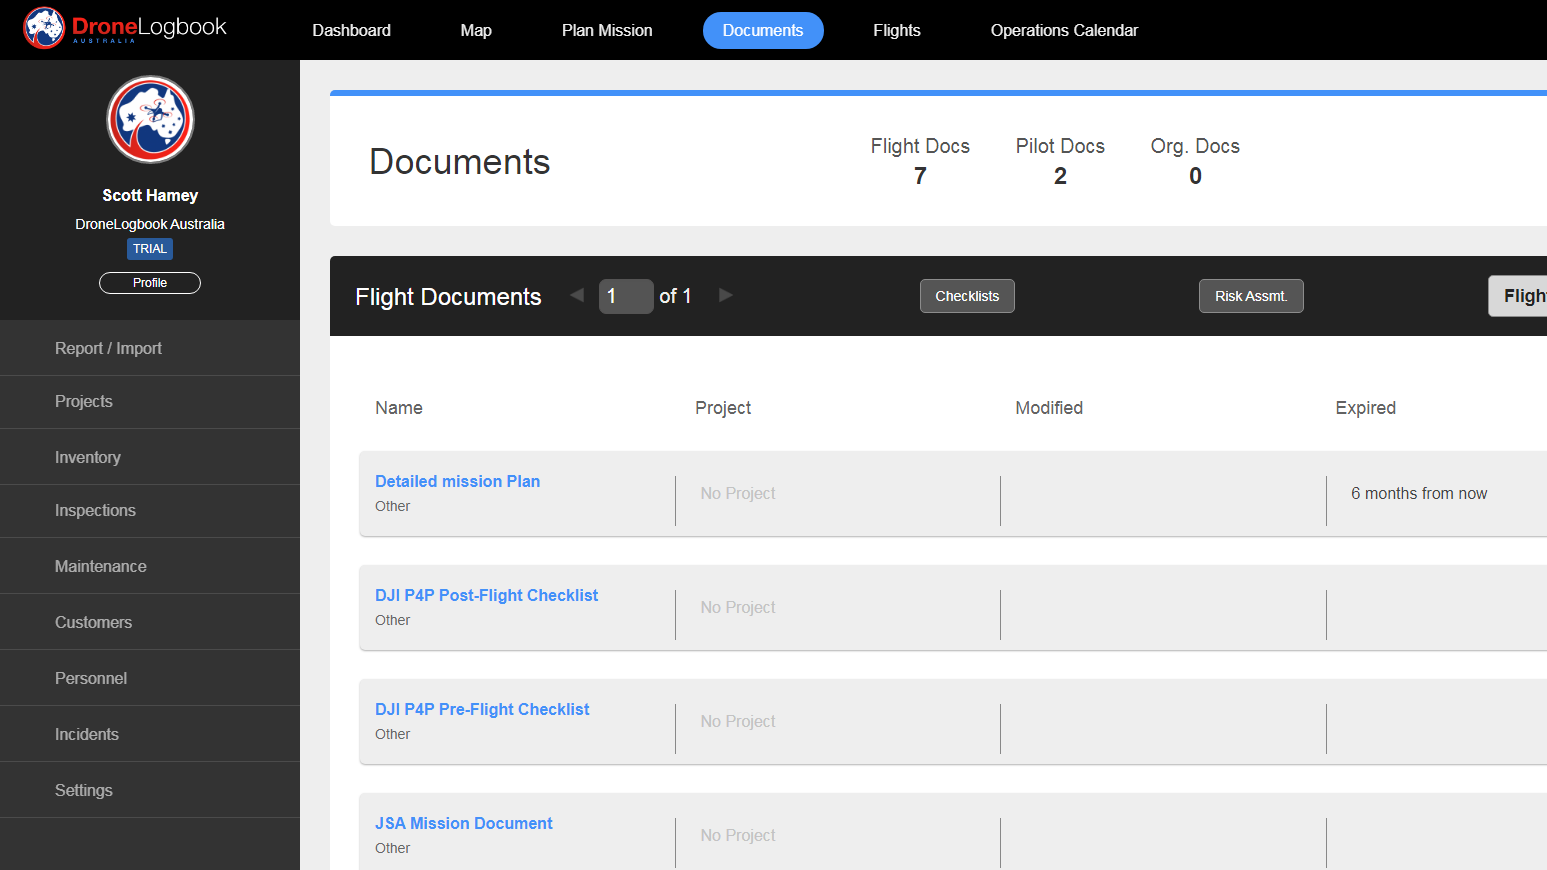Open the Flights tab
Screen dimensions: 1547x870
(897, 30)
